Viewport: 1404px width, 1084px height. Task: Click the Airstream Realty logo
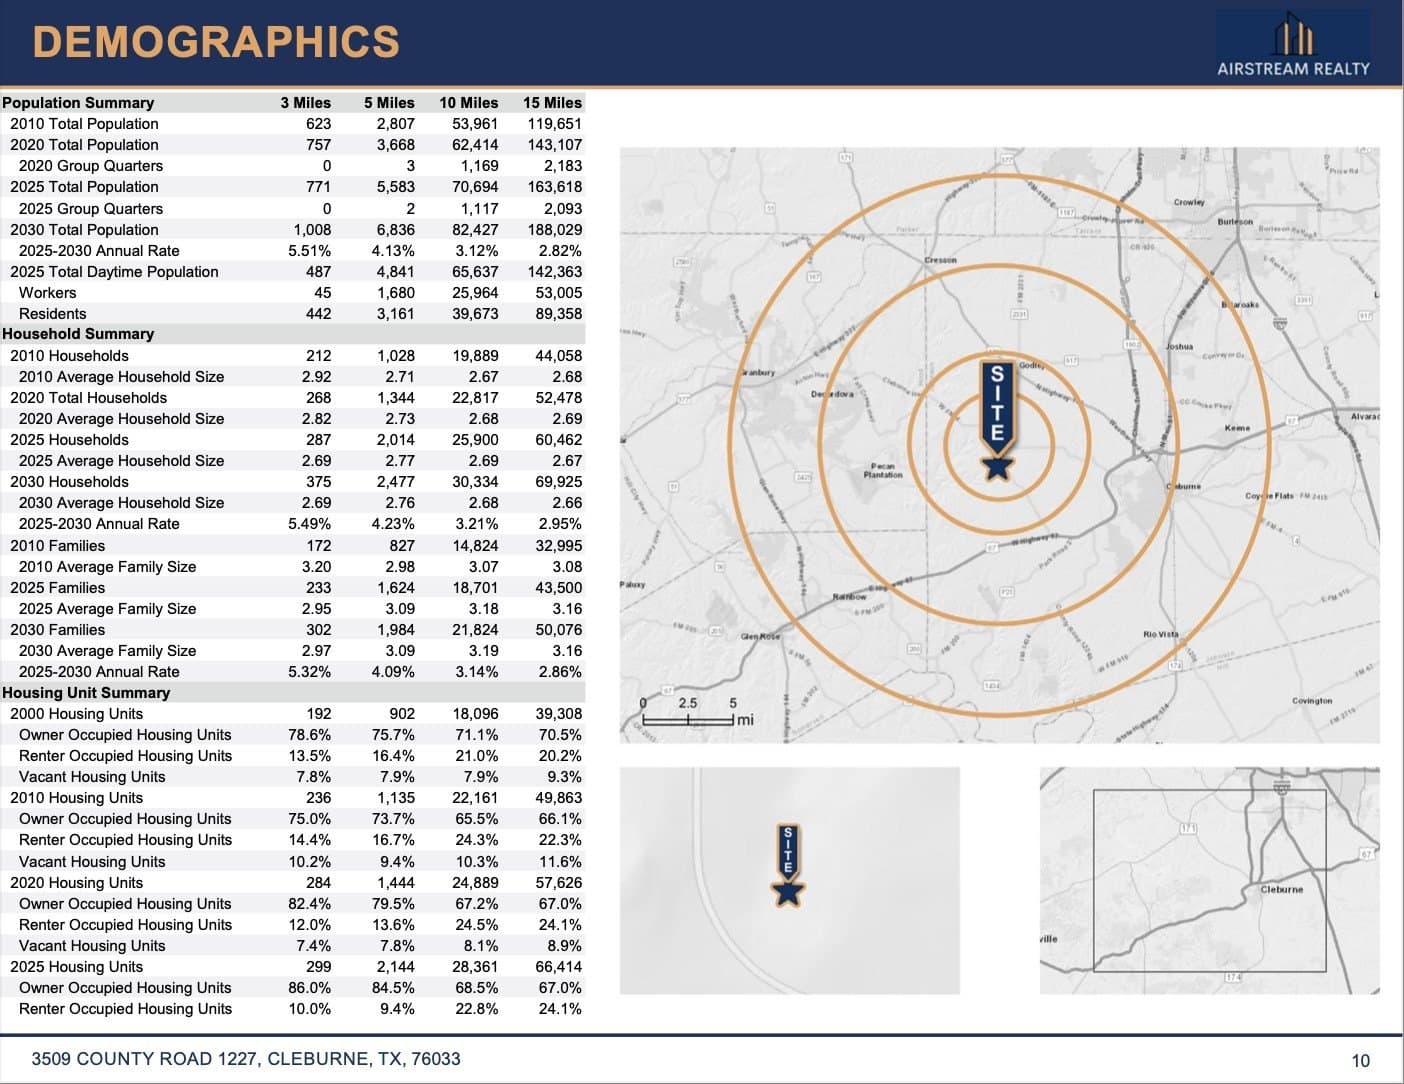pyautogui.click(x=1293, y=46)
